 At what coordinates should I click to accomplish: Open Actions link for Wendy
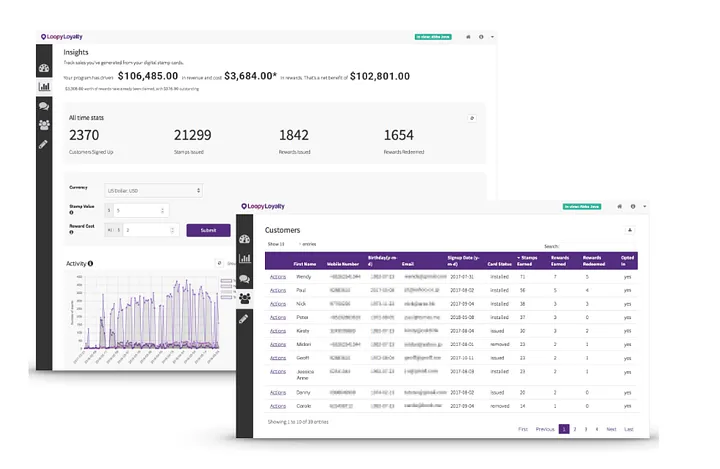pos(278,277)
